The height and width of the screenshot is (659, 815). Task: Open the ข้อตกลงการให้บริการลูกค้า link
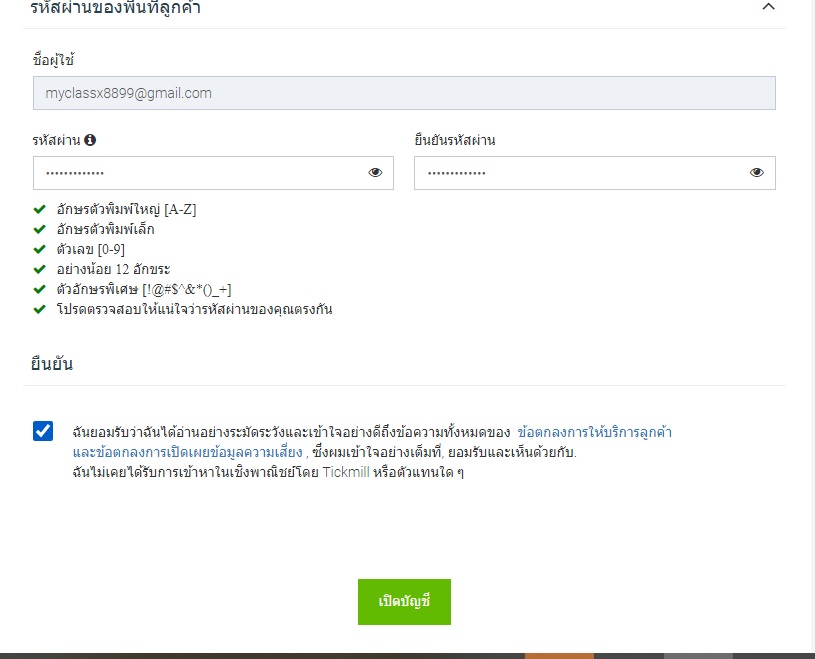click(594, 433)
